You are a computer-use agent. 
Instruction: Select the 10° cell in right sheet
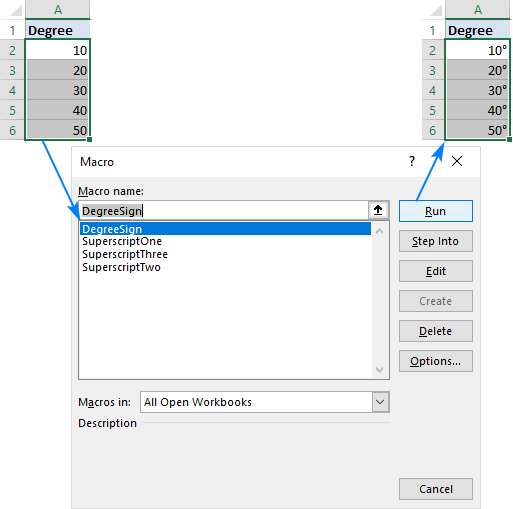click(x=478, y=50)
